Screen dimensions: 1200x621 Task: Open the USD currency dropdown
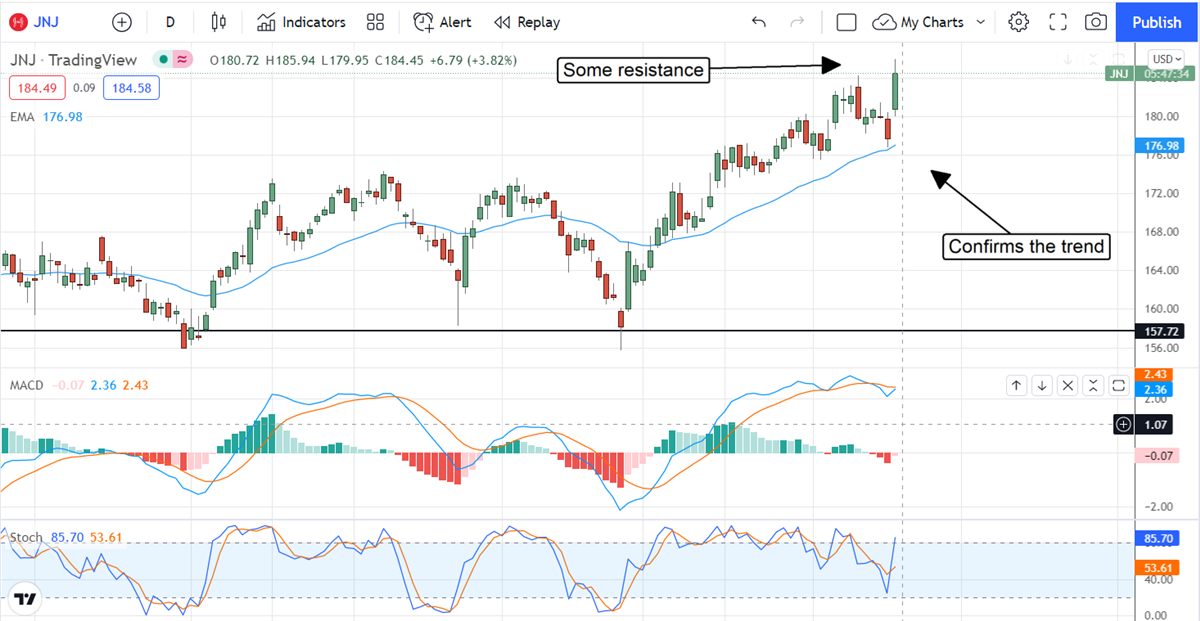(1166, 59)
